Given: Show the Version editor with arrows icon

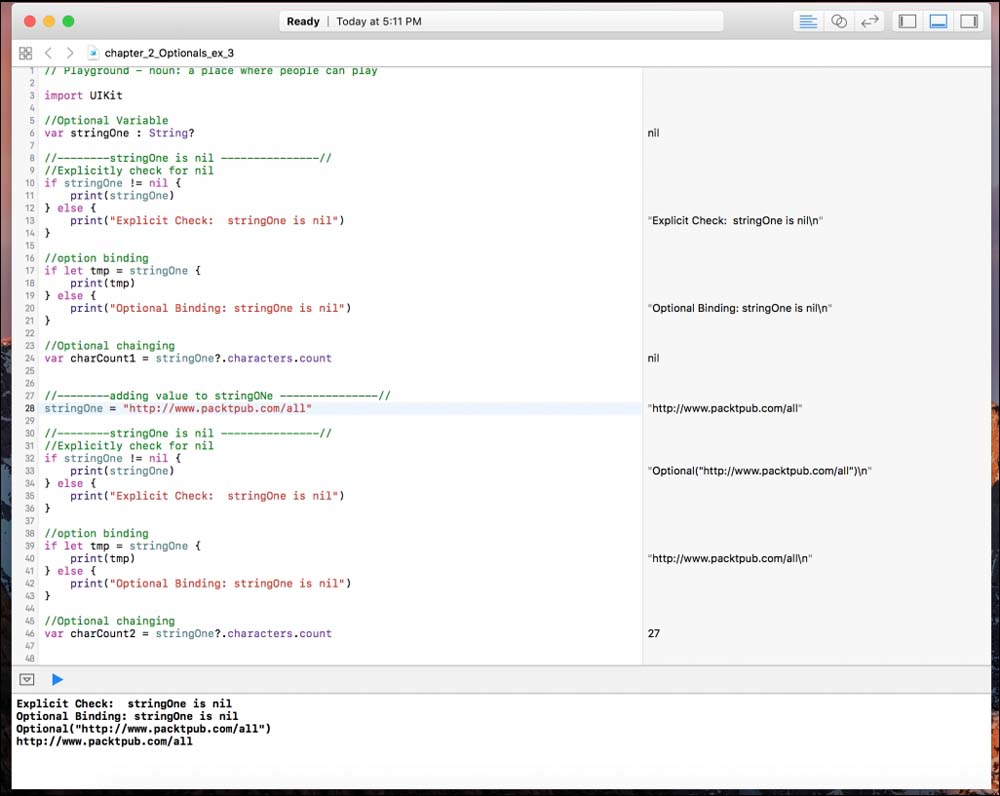Looking at the screenshot, I should point(870,21).
